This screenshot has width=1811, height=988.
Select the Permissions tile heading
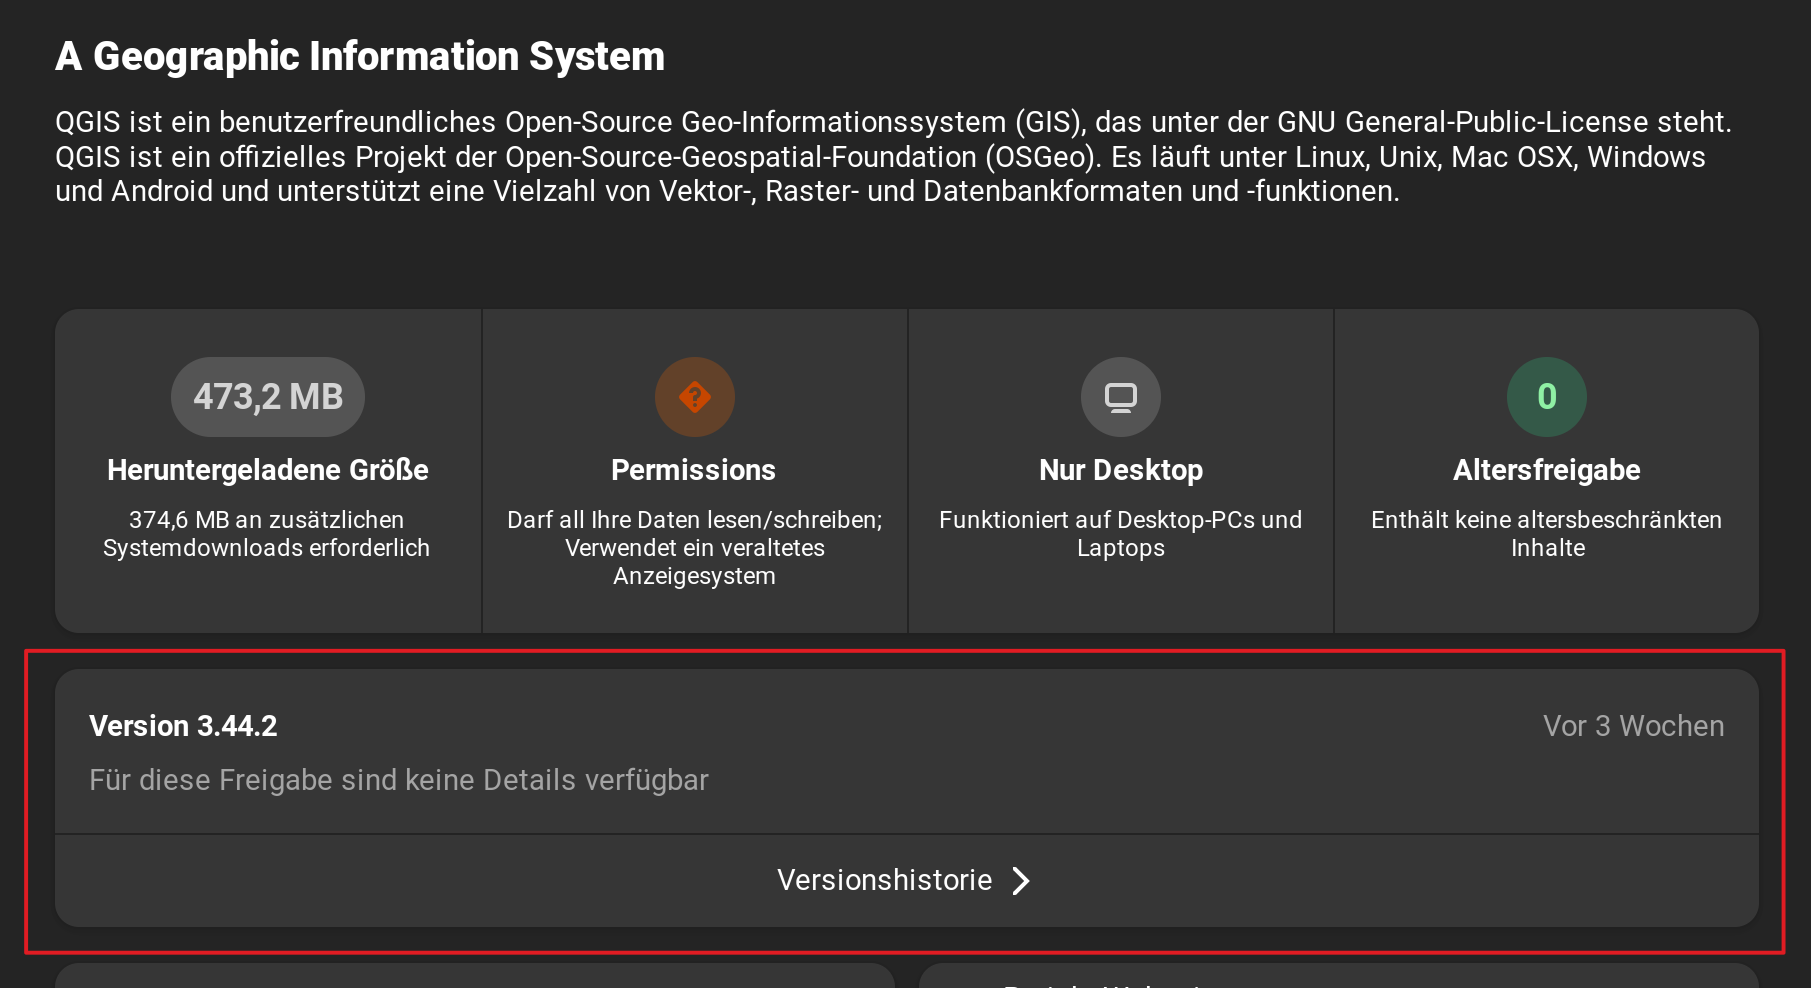[x=693, y=470]
